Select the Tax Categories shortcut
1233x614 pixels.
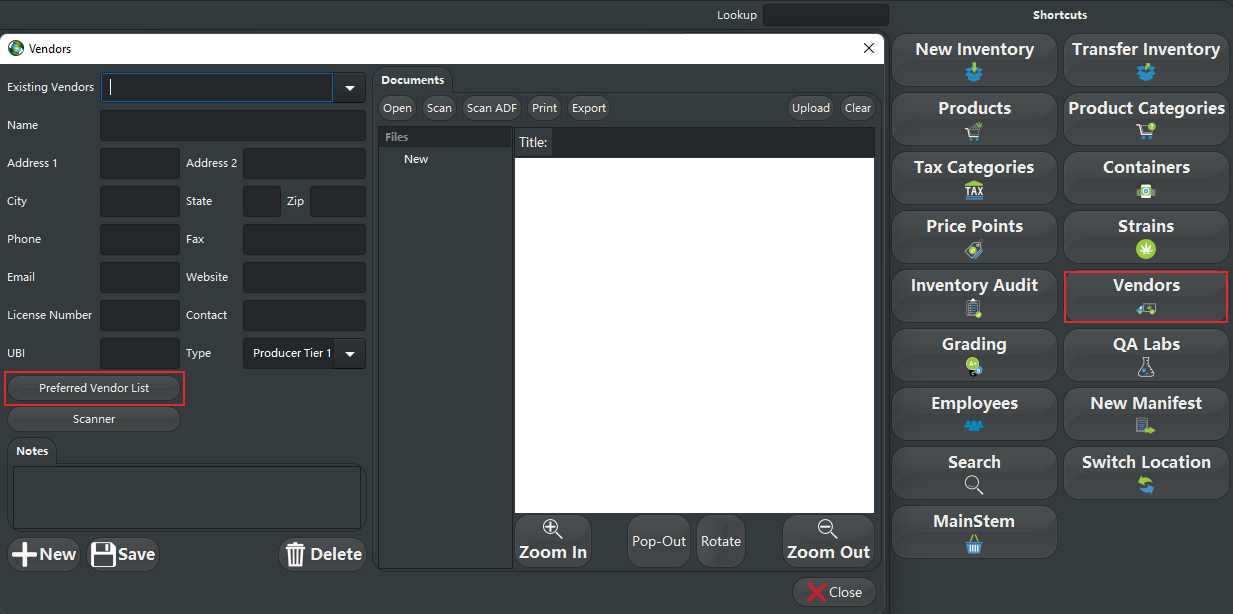pos(973,177)
